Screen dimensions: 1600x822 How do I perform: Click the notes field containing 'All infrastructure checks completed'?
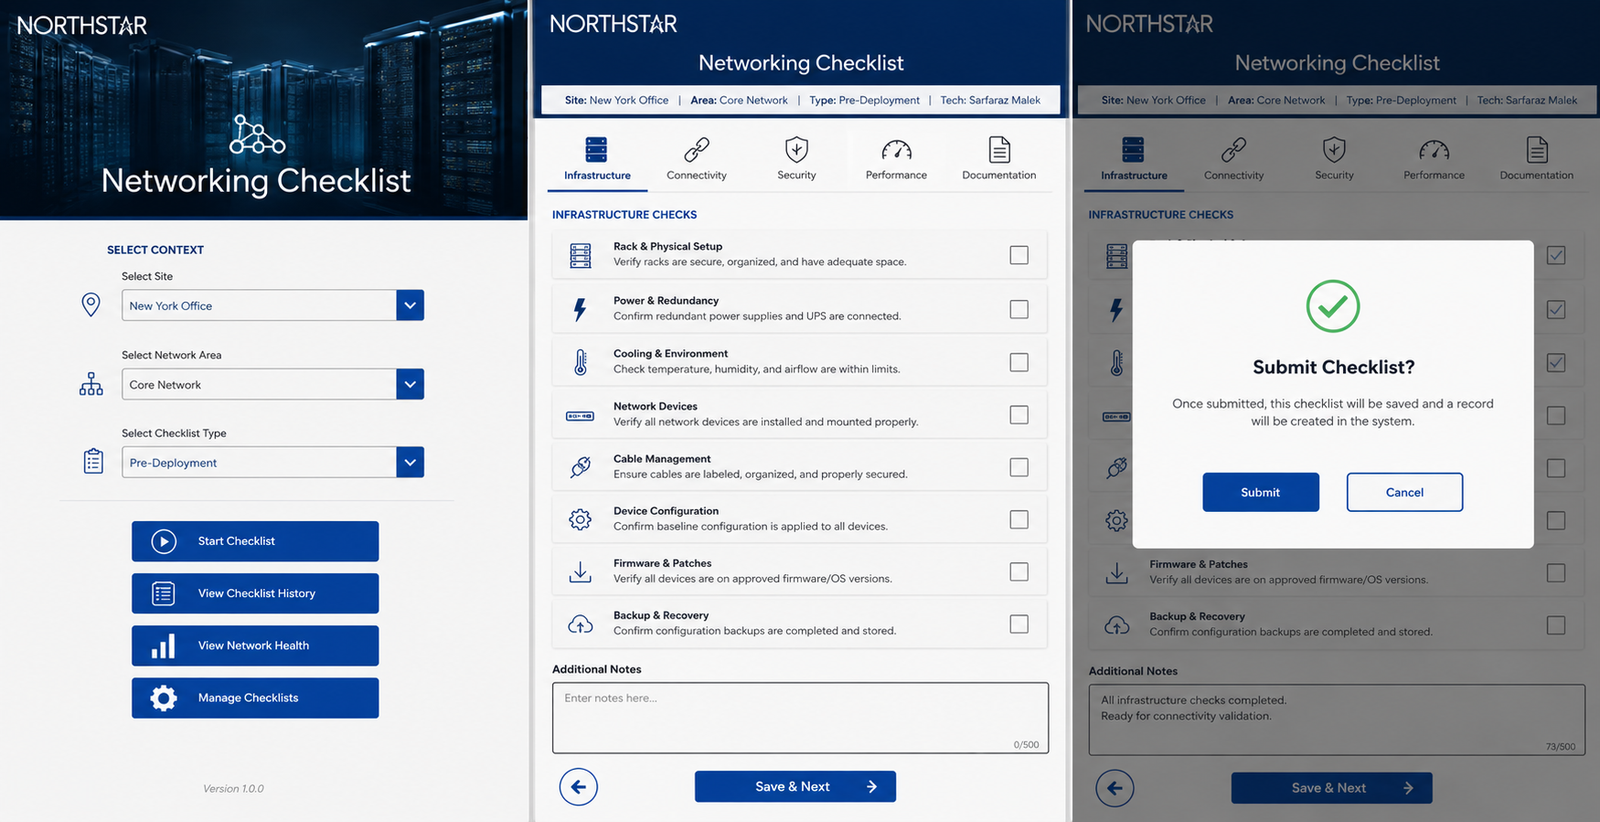[x=1337, y=720]
